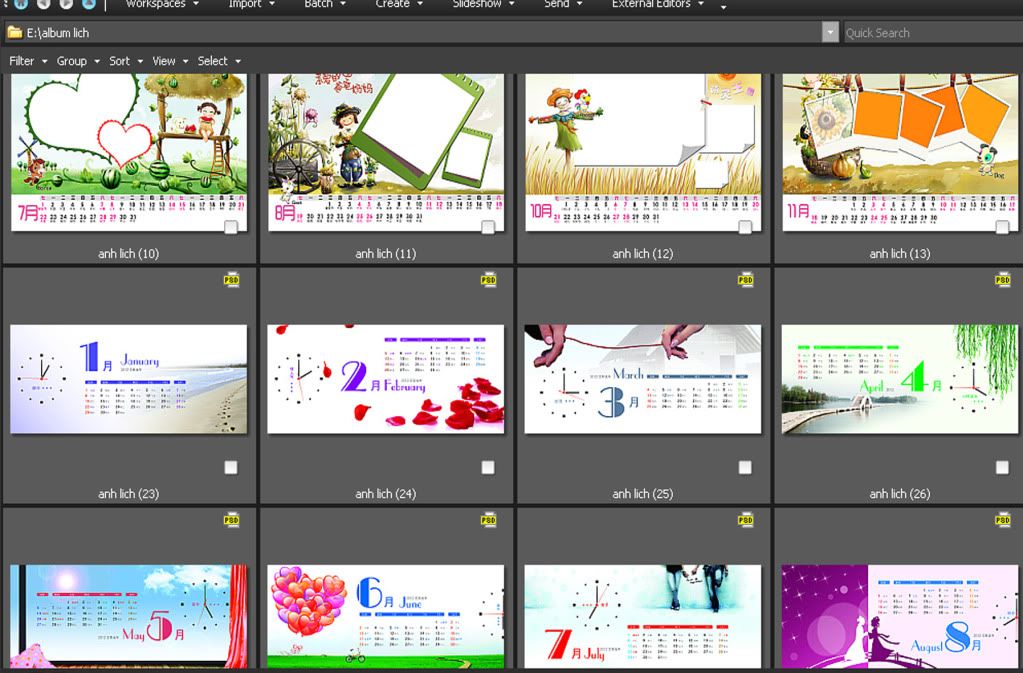
Task: Click the grey Back navigation arrow
Action: (44, 3)
